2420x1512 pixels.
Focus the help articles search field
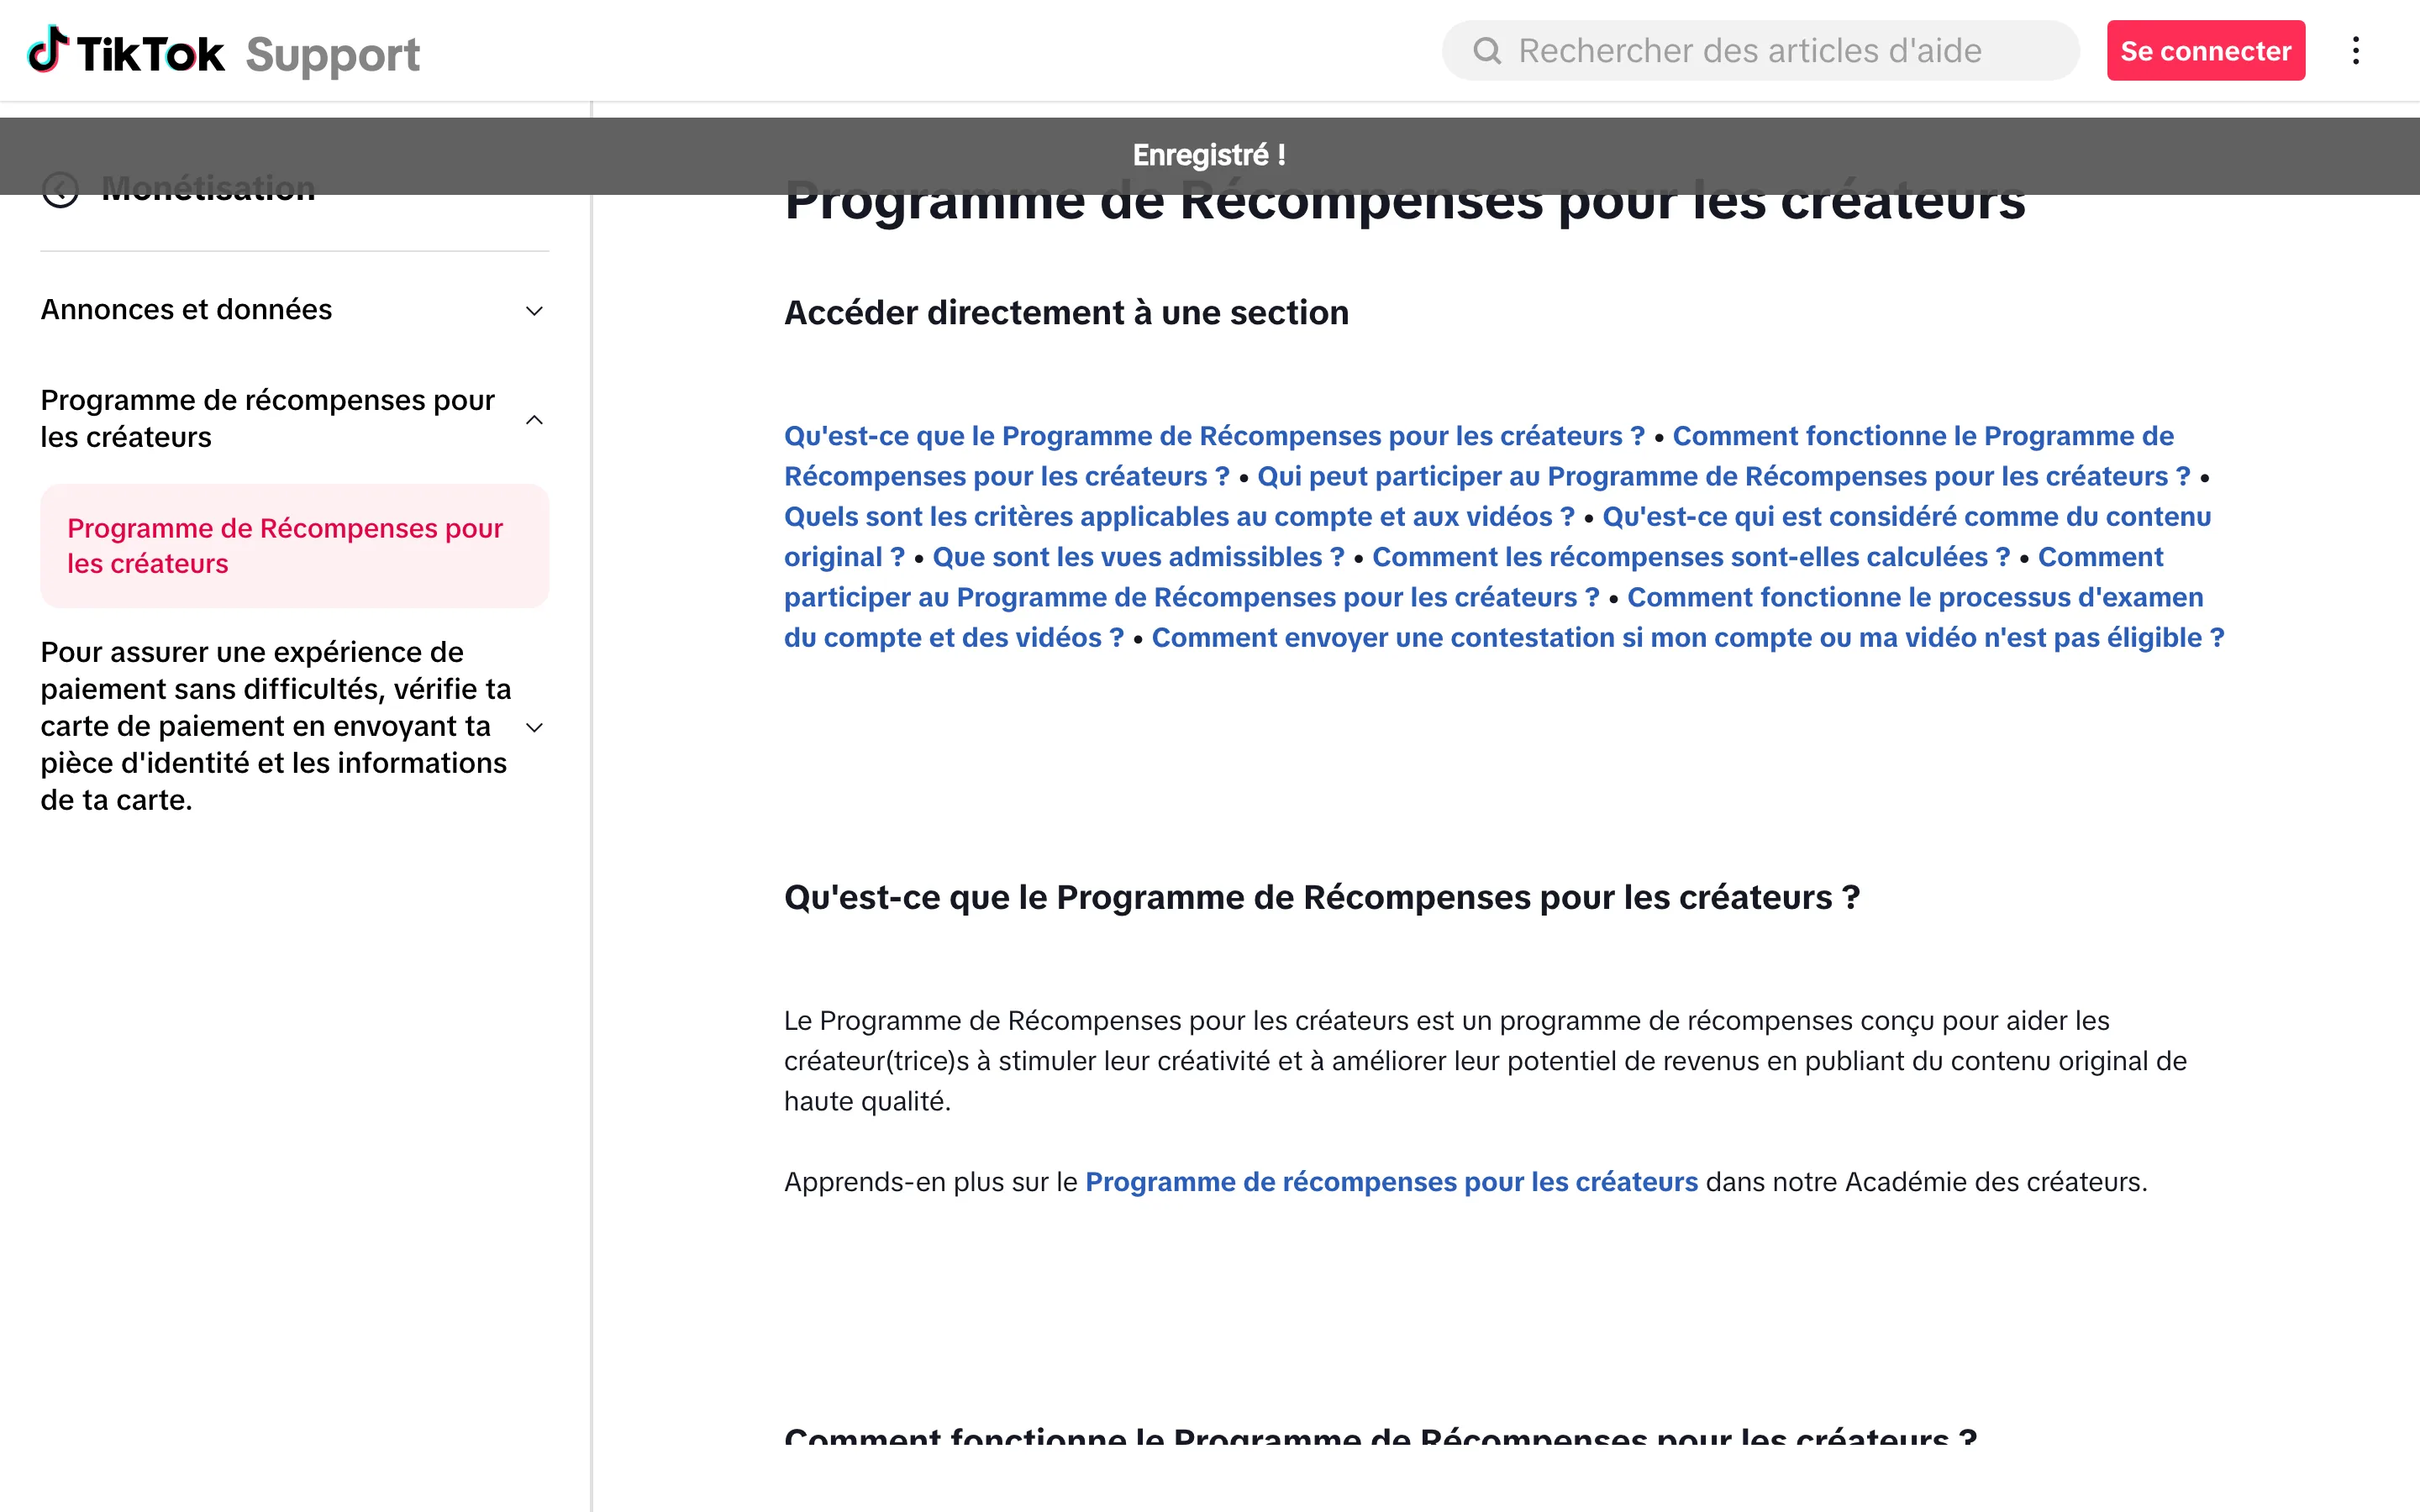pos(1760,51)
